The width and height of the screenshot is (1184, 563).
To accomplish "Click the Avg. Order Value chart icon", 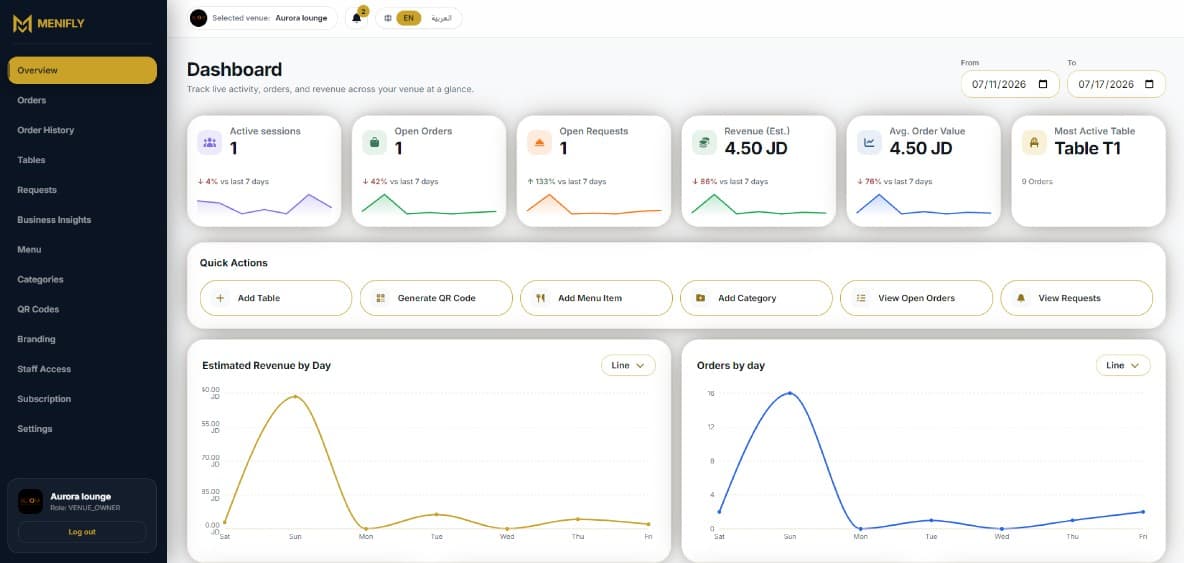I will [x=869, y=142].
